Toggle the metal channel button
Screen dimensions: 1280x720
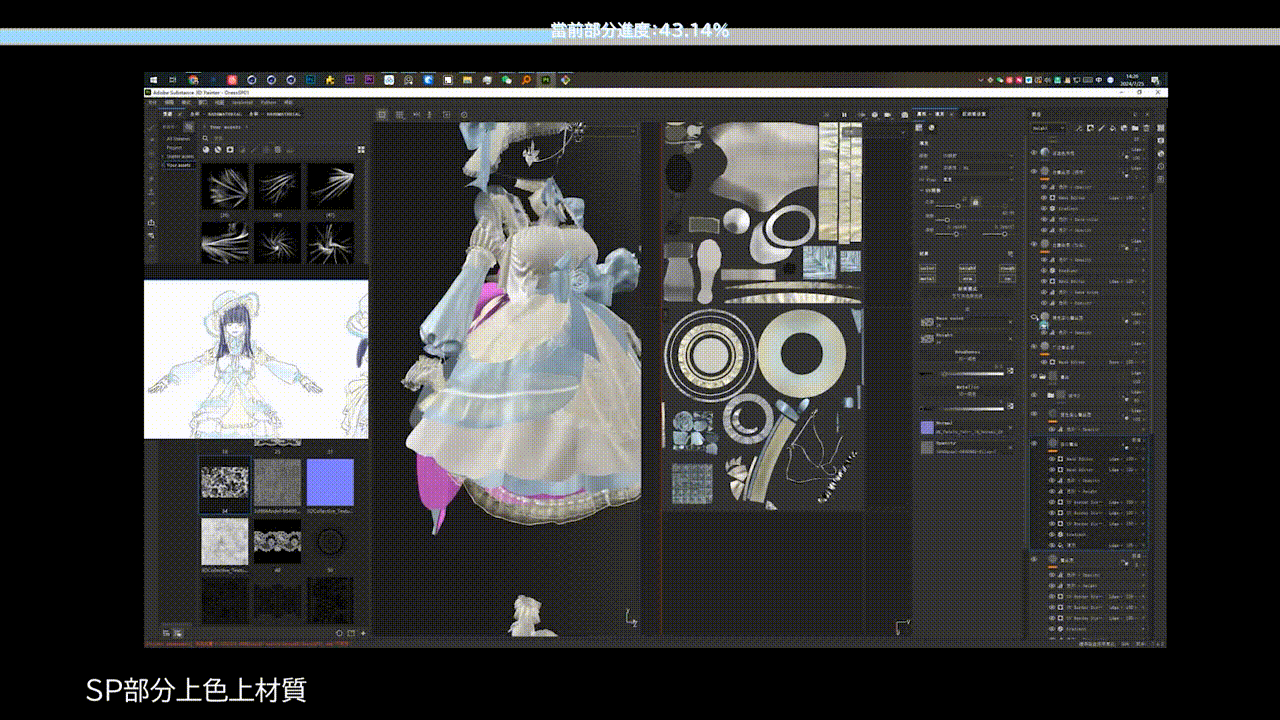tap(927, 279)
